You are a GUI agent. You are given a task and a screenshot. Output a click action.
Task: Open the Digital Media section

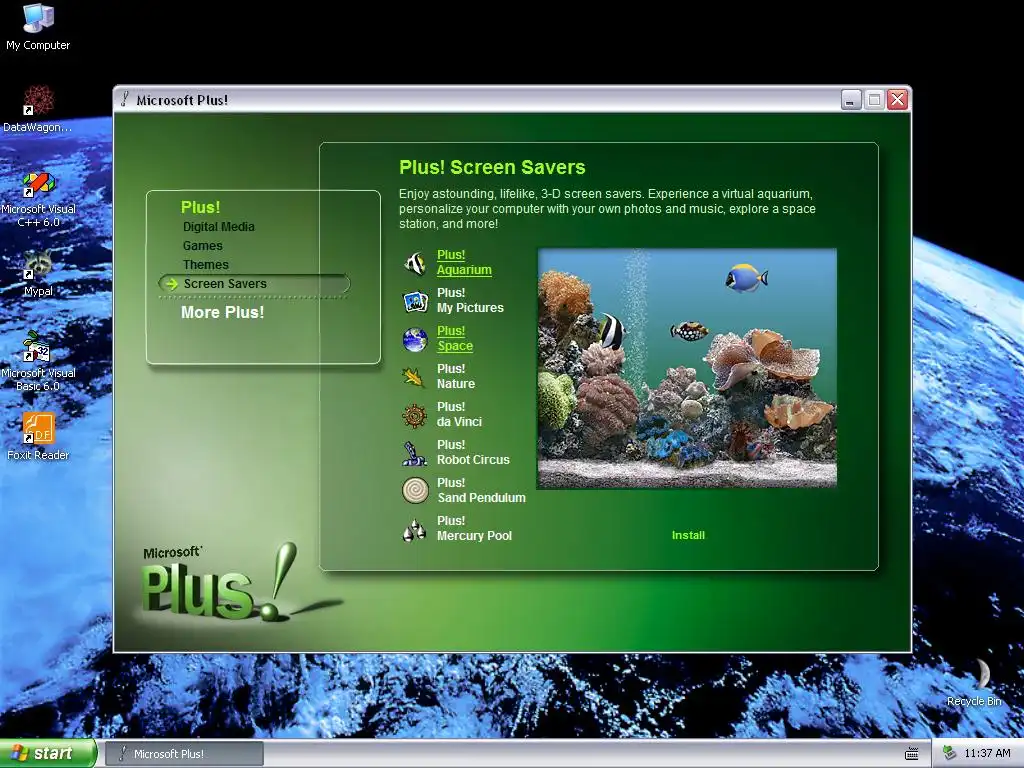pos(219,227)
